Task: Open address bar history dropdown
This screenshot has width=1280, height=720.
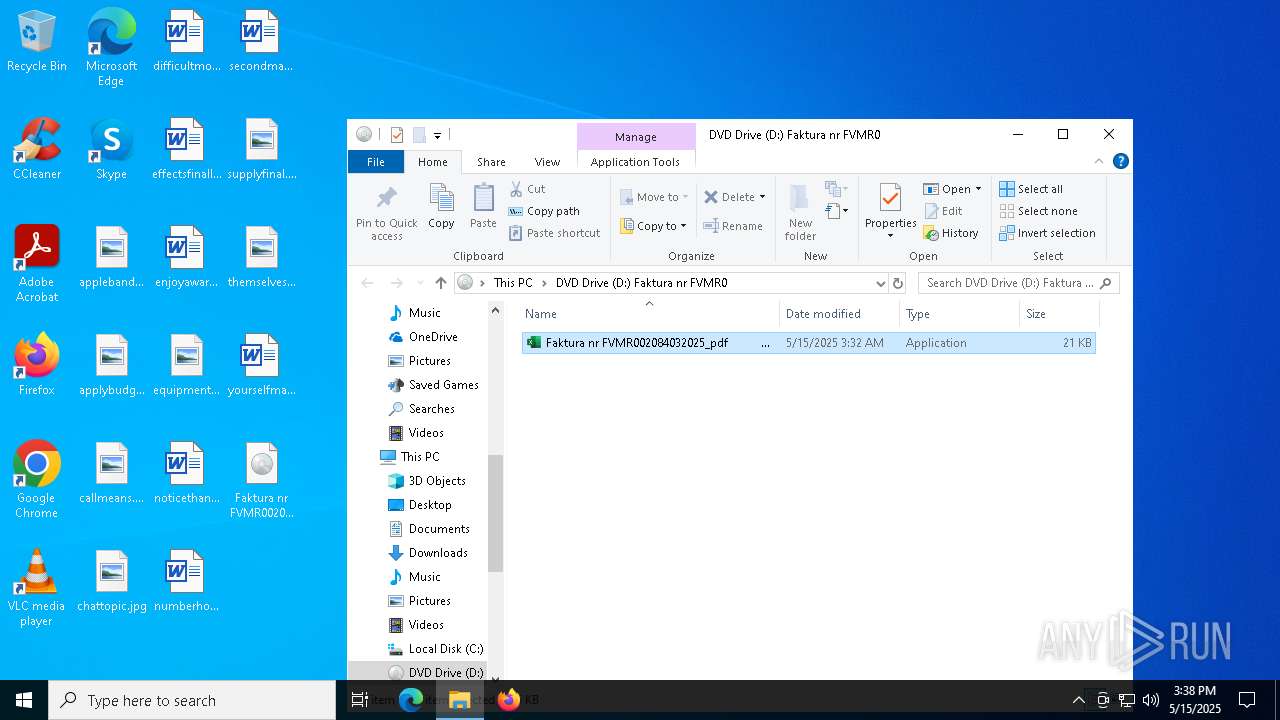Action: pyautogui.click(x=880, y=283)
